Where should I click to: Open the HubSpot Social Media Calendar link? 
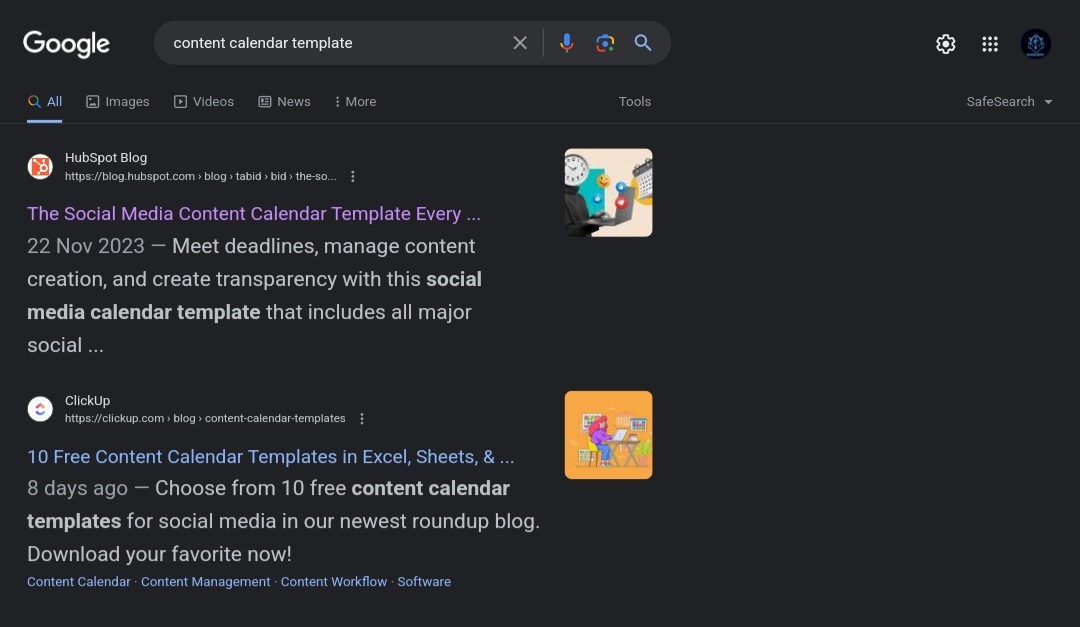pos(253,214)
